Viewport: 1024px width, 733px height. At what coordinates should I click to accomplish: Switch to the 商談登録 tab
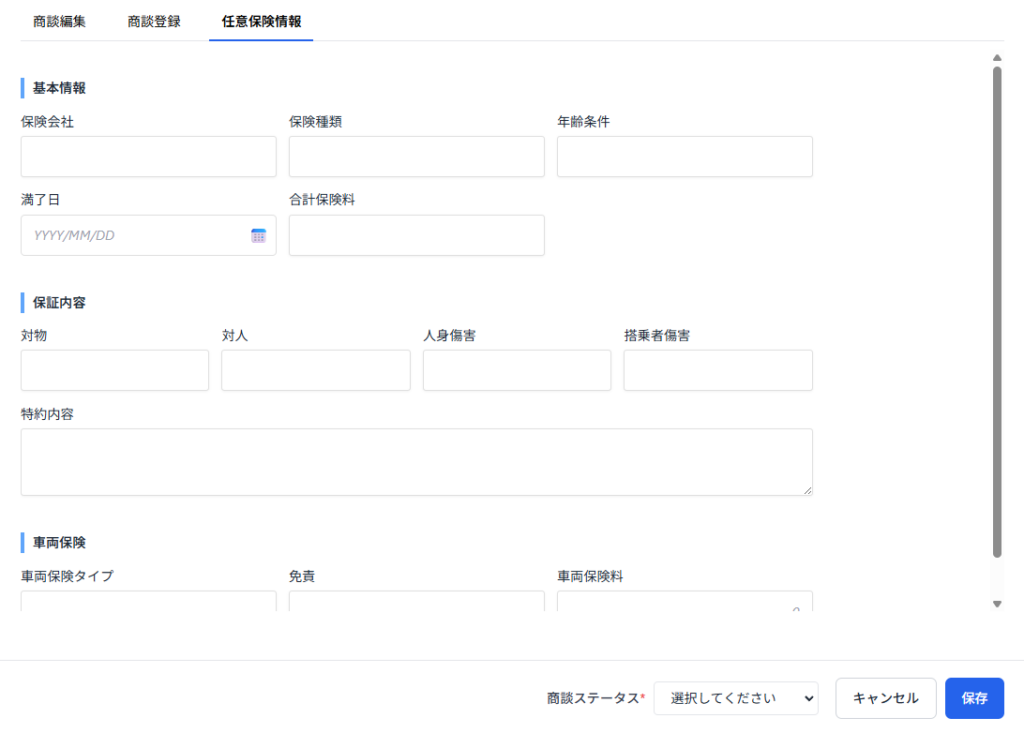(154, 21)
